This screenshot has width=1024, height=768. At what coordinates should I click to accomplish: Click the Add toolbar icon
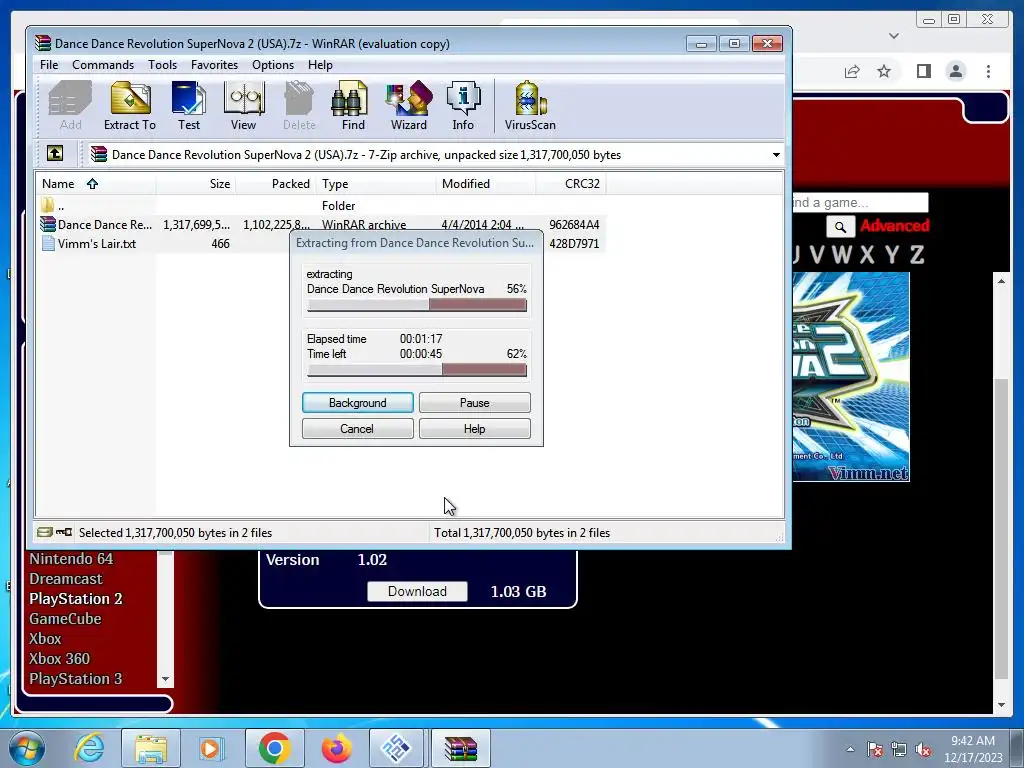pos(71,106)
